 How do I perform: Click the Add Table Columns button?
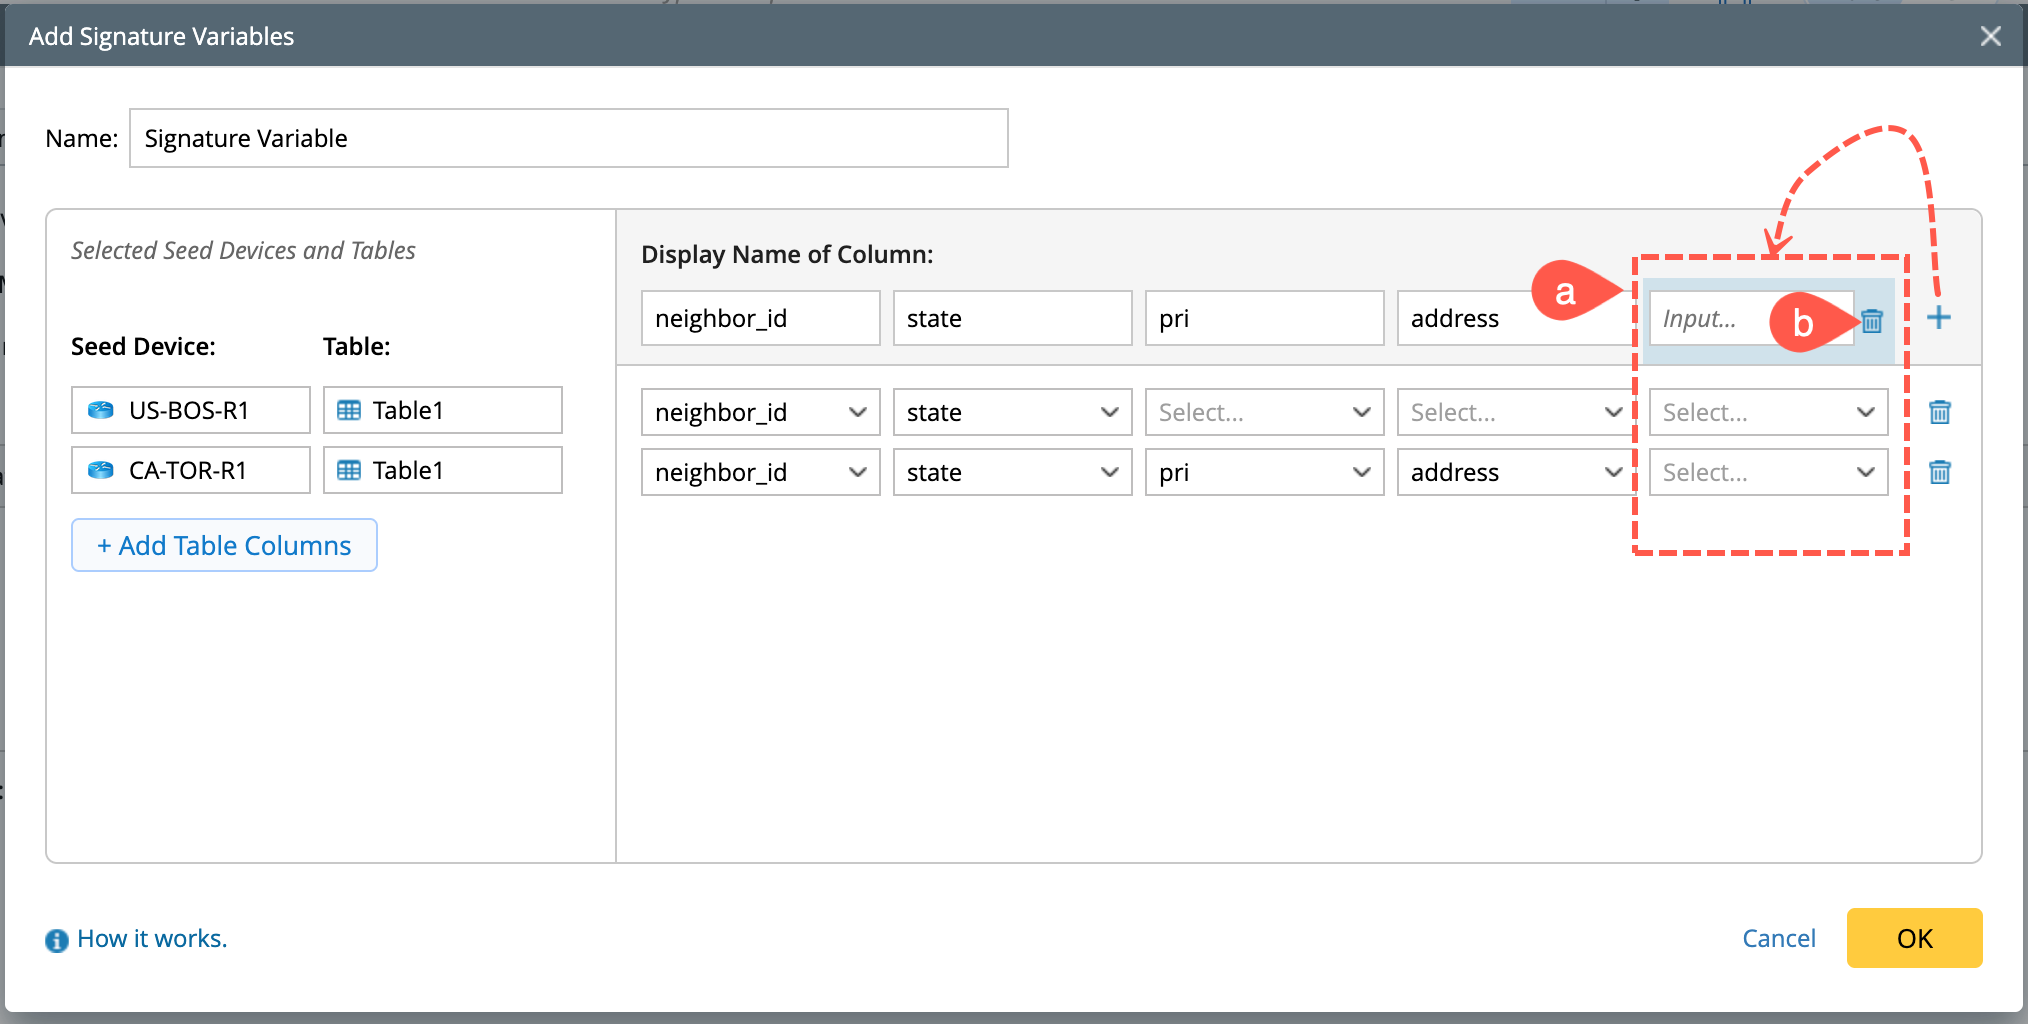[224, 545]
